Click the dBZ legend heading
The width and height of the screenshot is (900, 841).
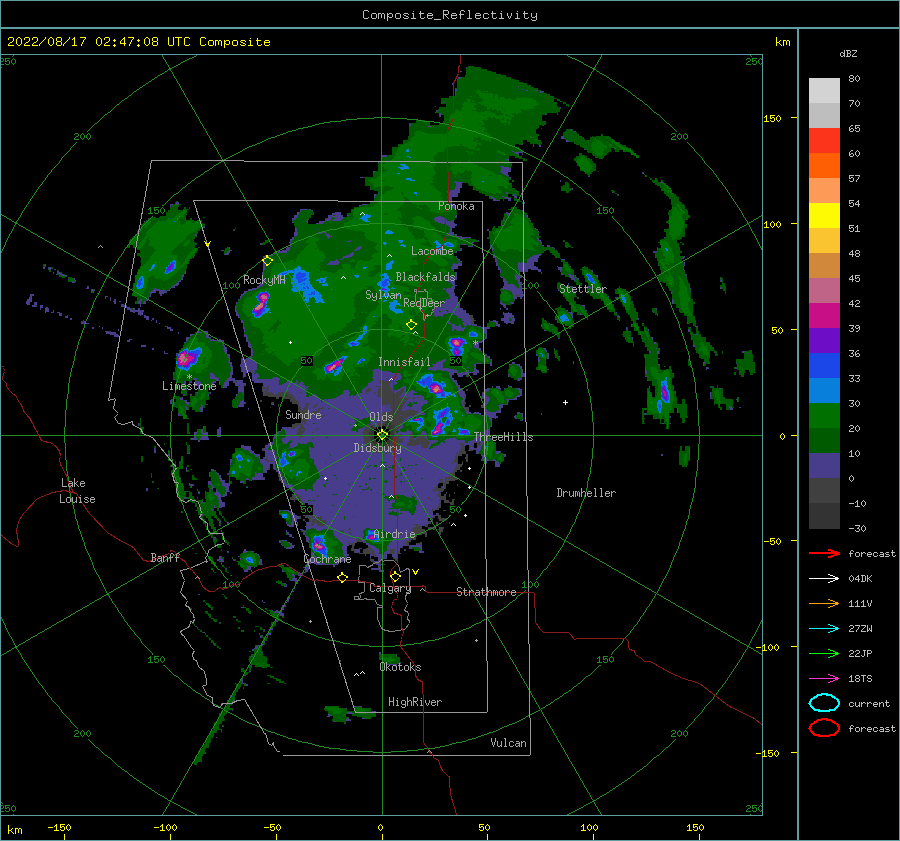coord(848,53)
